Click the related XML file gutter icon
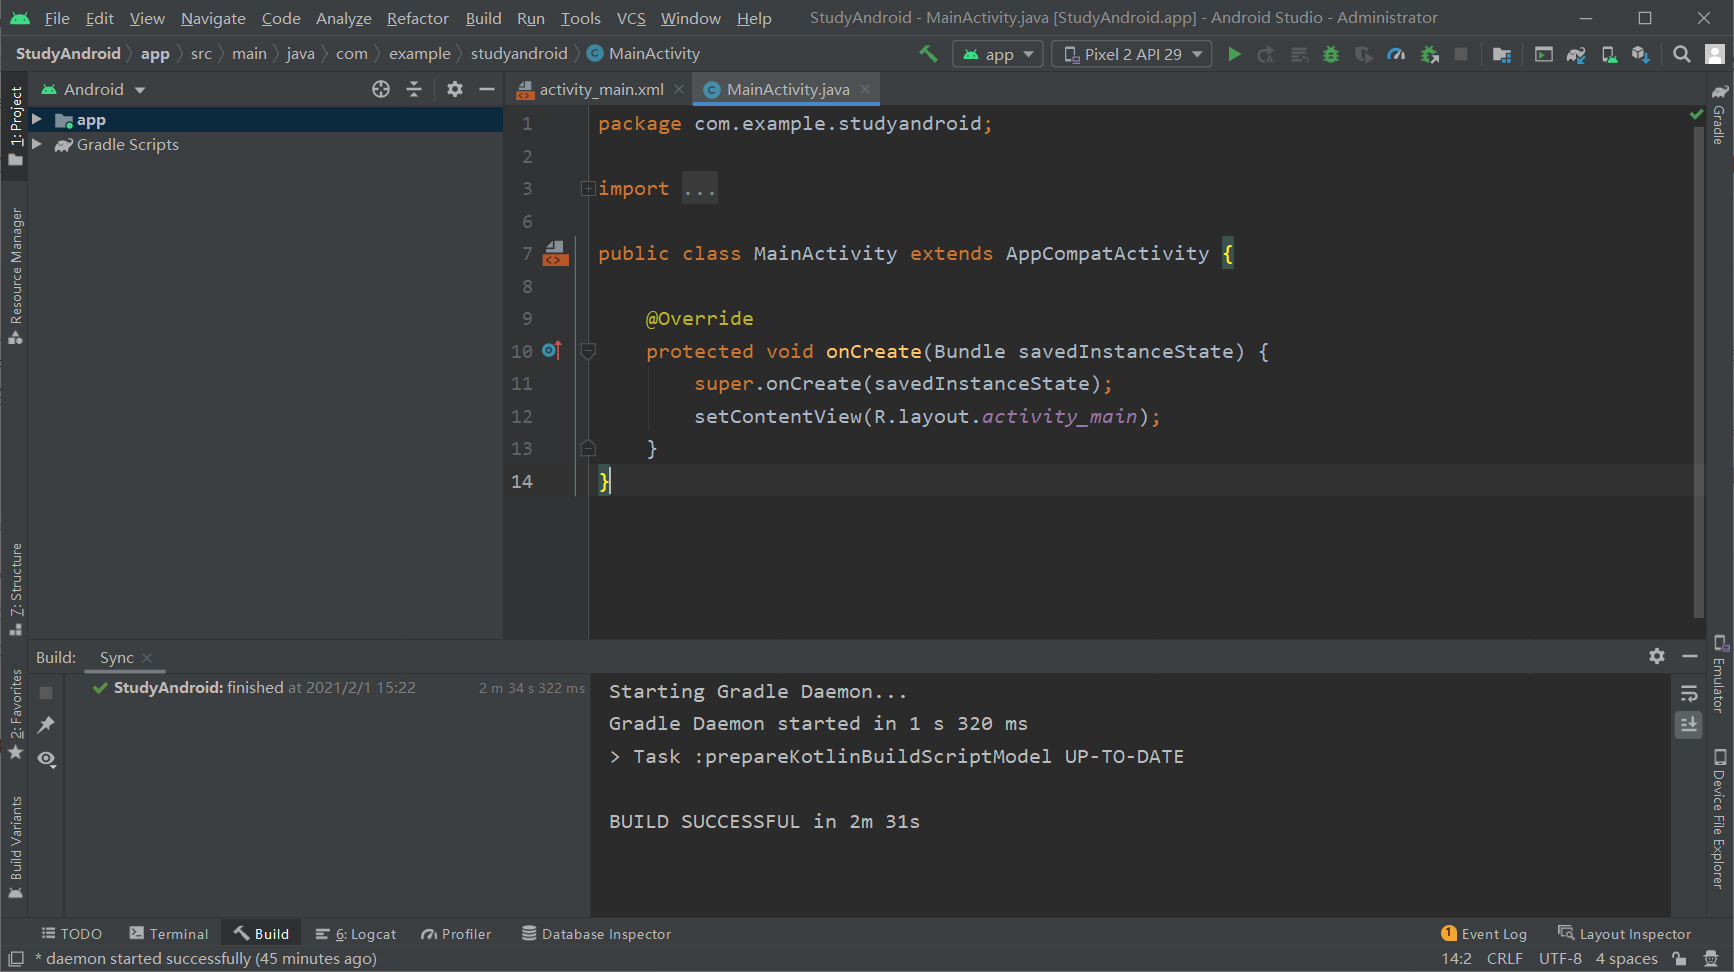The width and height of the screenshot is (1734, 972). coord(555,253)
